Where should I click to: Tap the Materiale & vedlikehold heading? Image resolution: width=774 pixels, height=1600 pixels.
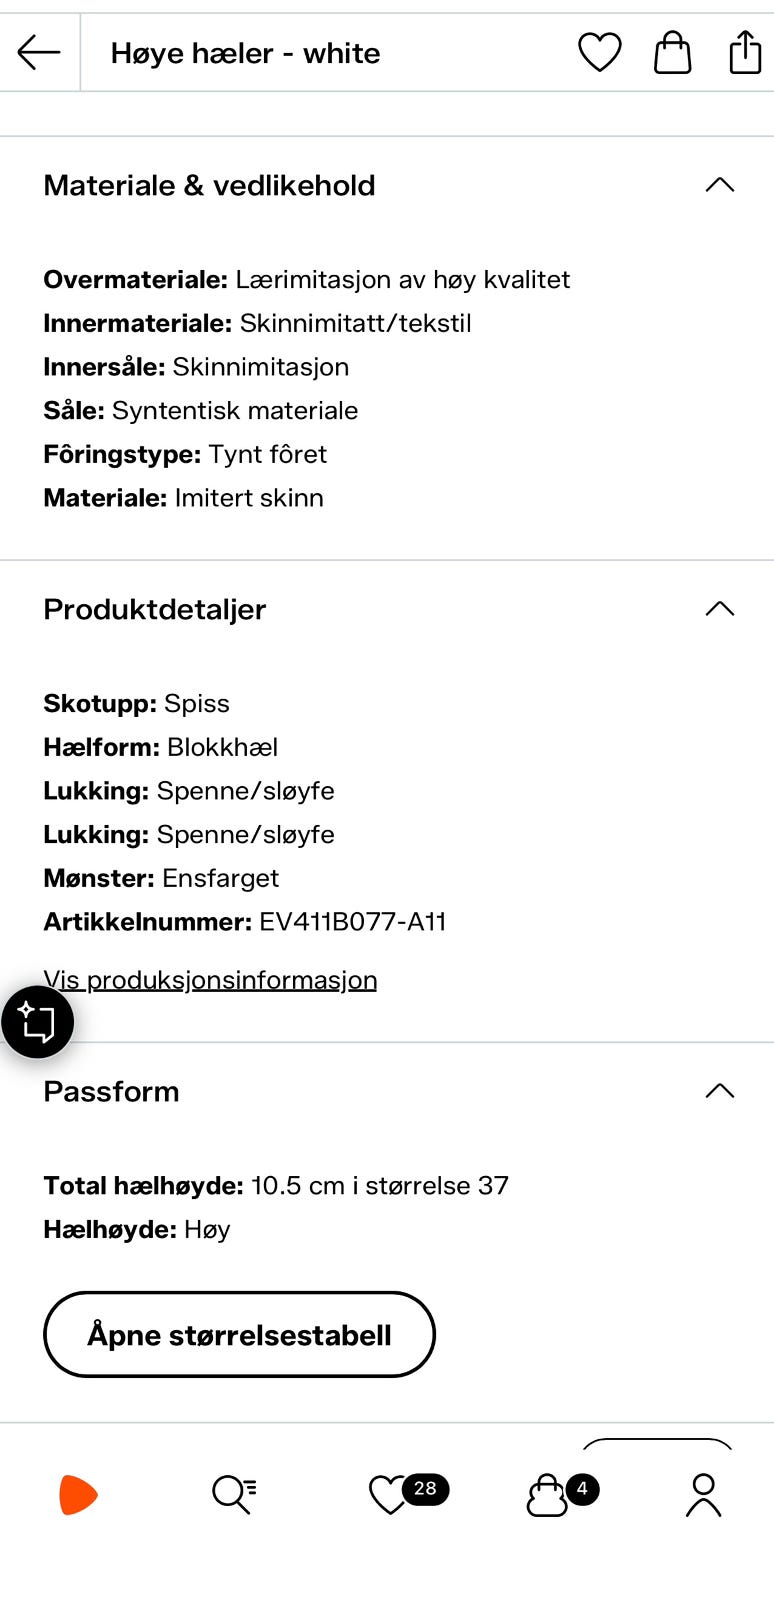tap(210, 185)
